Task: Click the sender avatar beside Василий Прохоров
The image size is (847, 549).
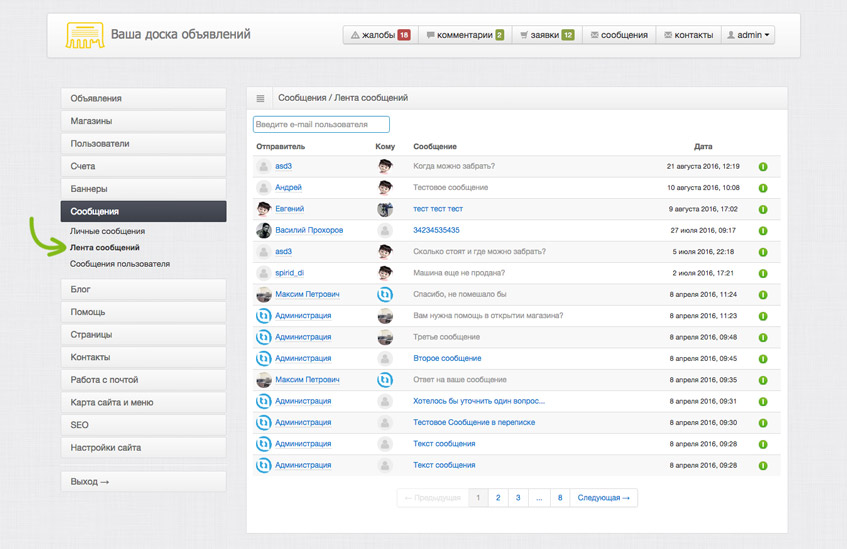Action: coord(264,230)
